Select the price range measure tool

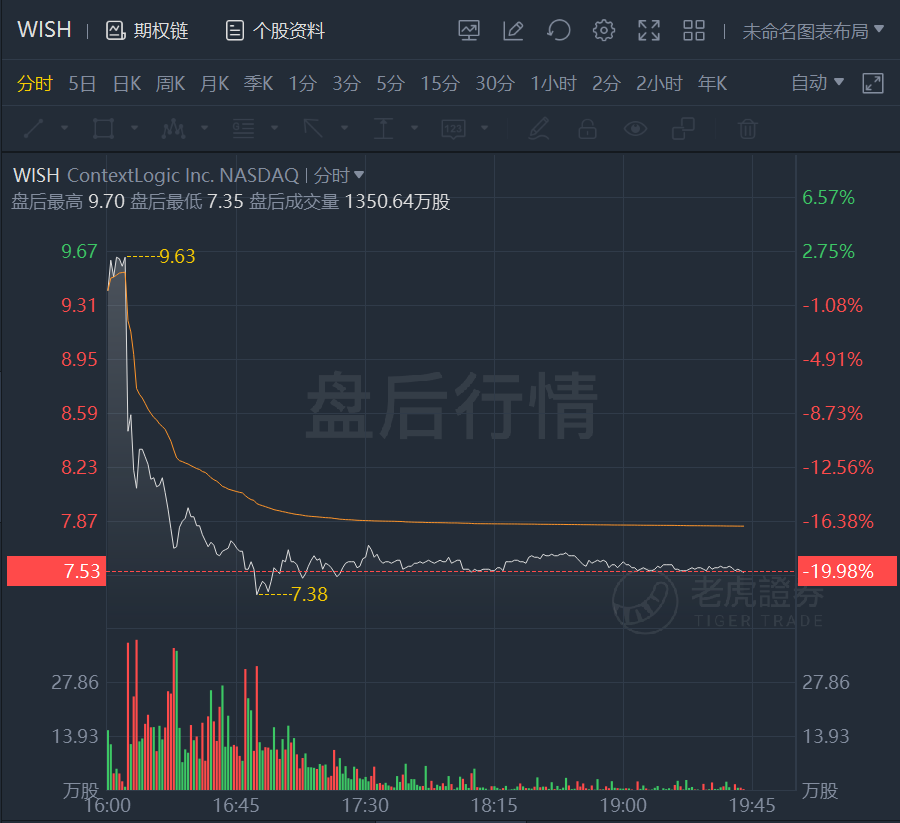(x=383, y=129)
